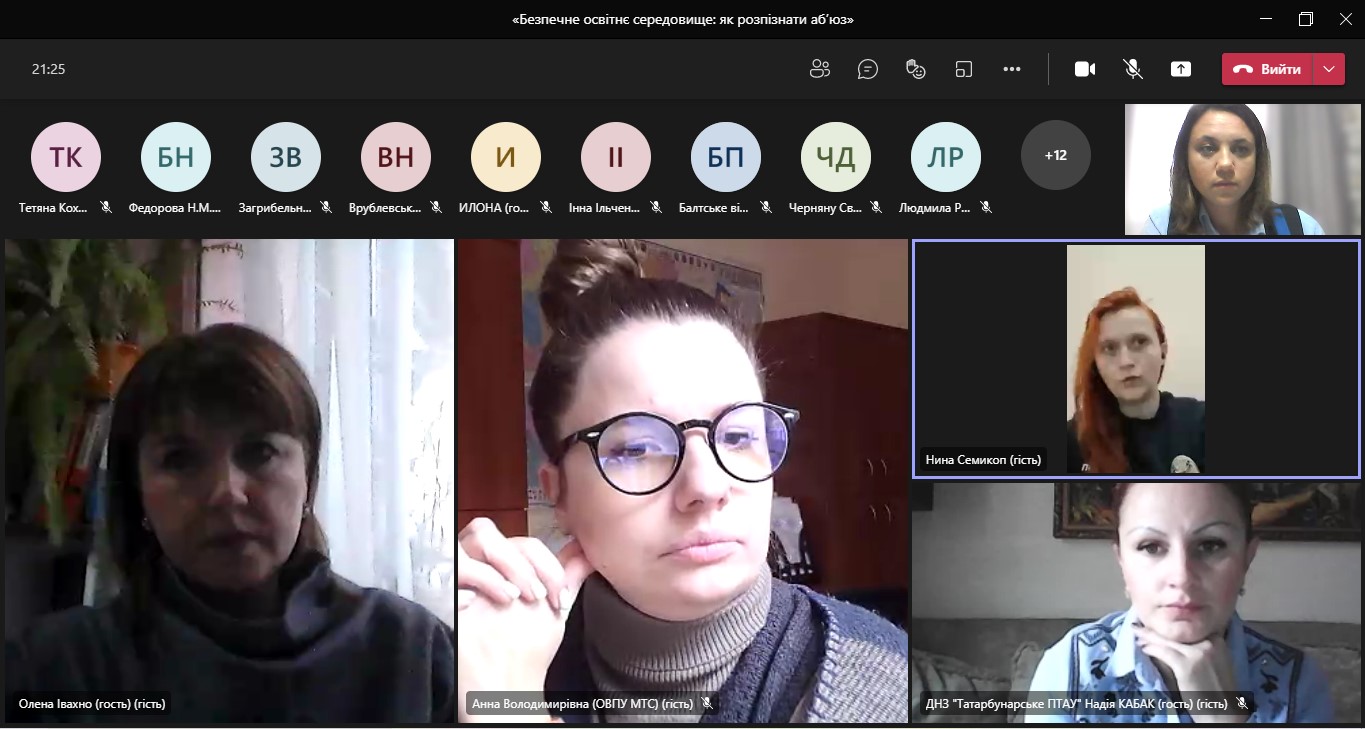The image size is (1365, 729).
Task: Select Нина Семикоп video tile
Action: (1135, 358)
